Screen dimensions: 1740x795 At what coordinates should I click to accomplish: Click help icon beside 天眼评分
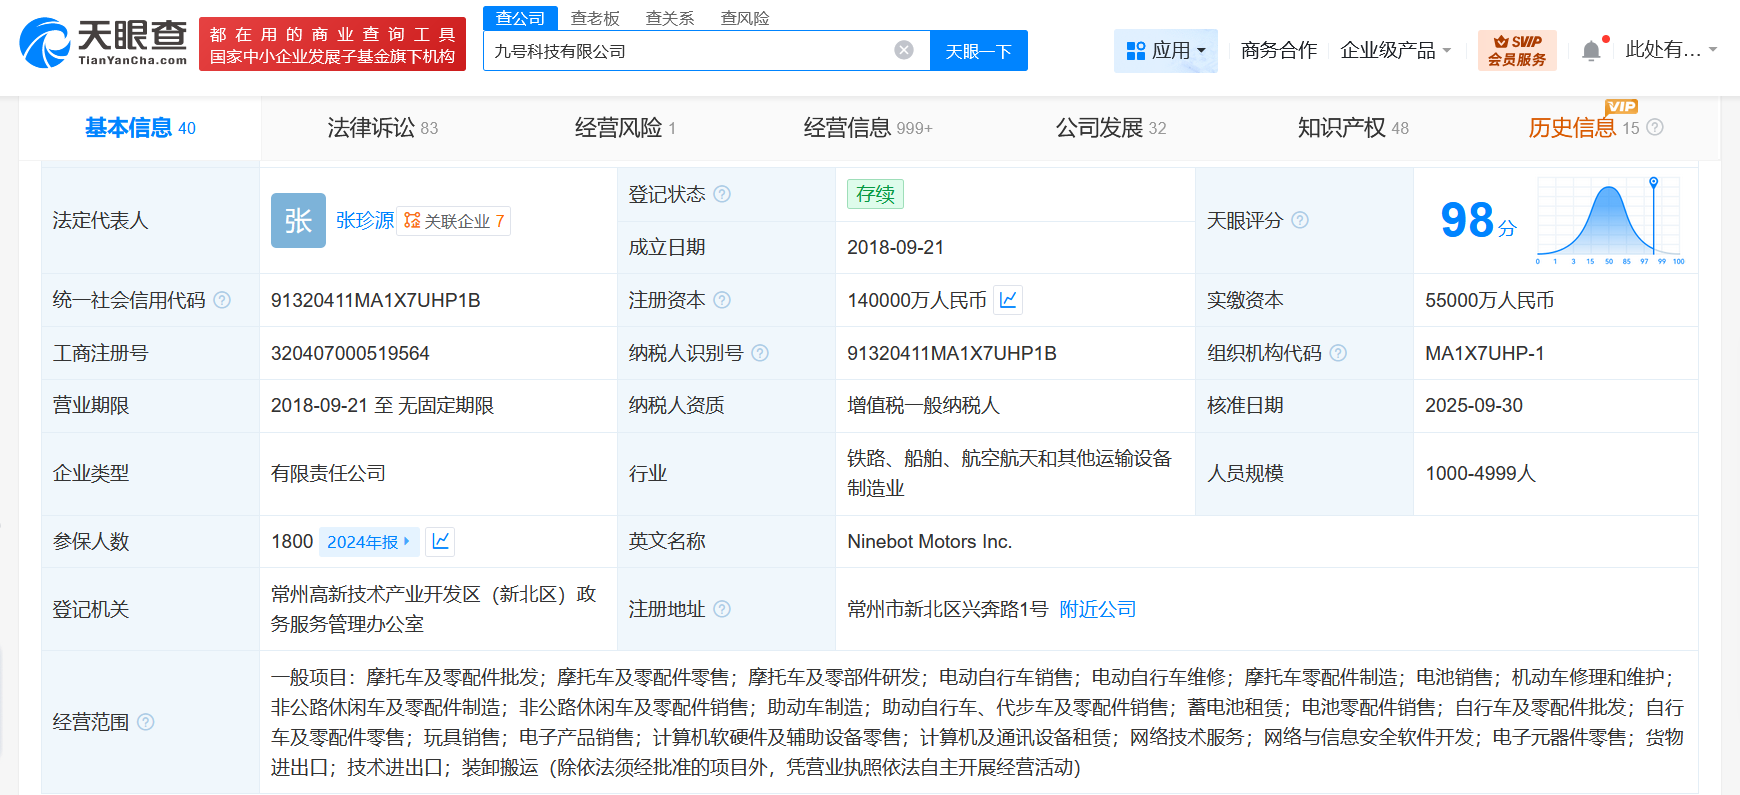1299,220
